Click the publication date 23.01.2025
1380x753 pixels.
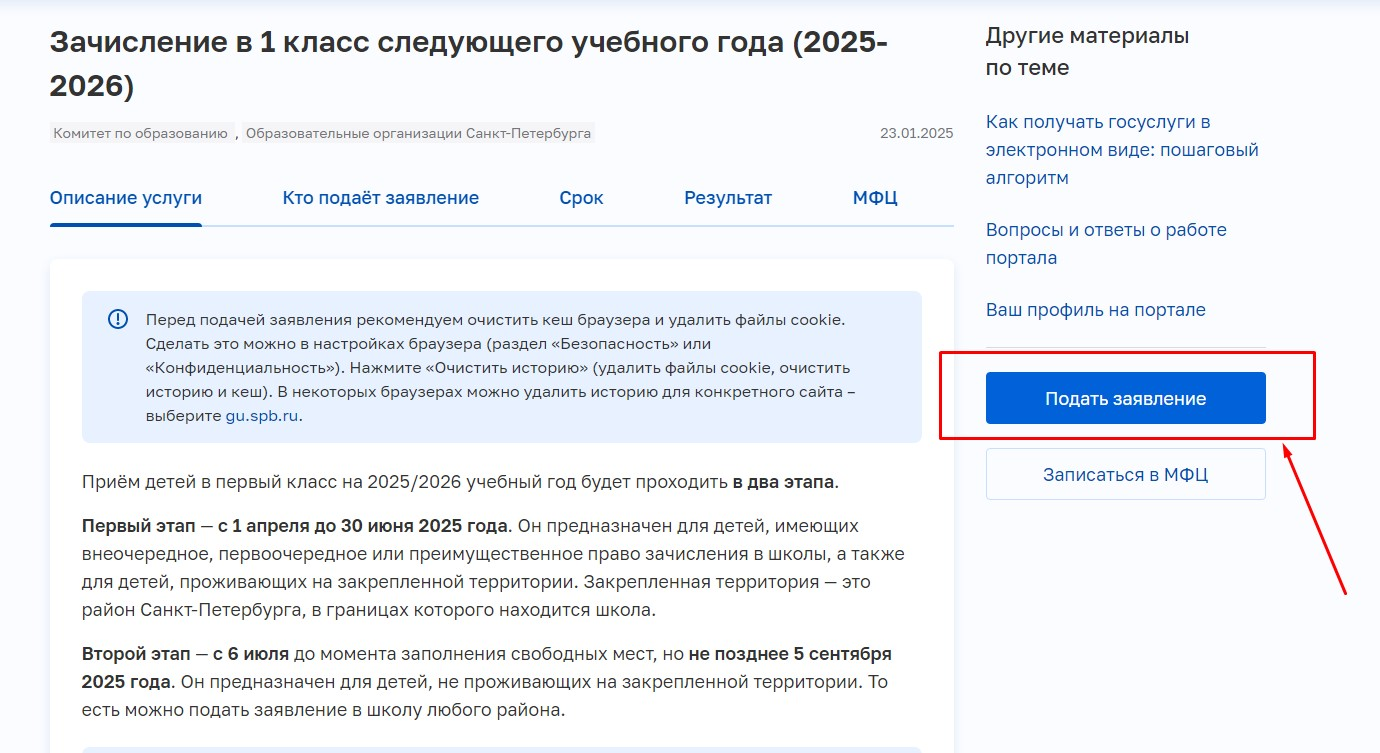(x=916, y=133)
